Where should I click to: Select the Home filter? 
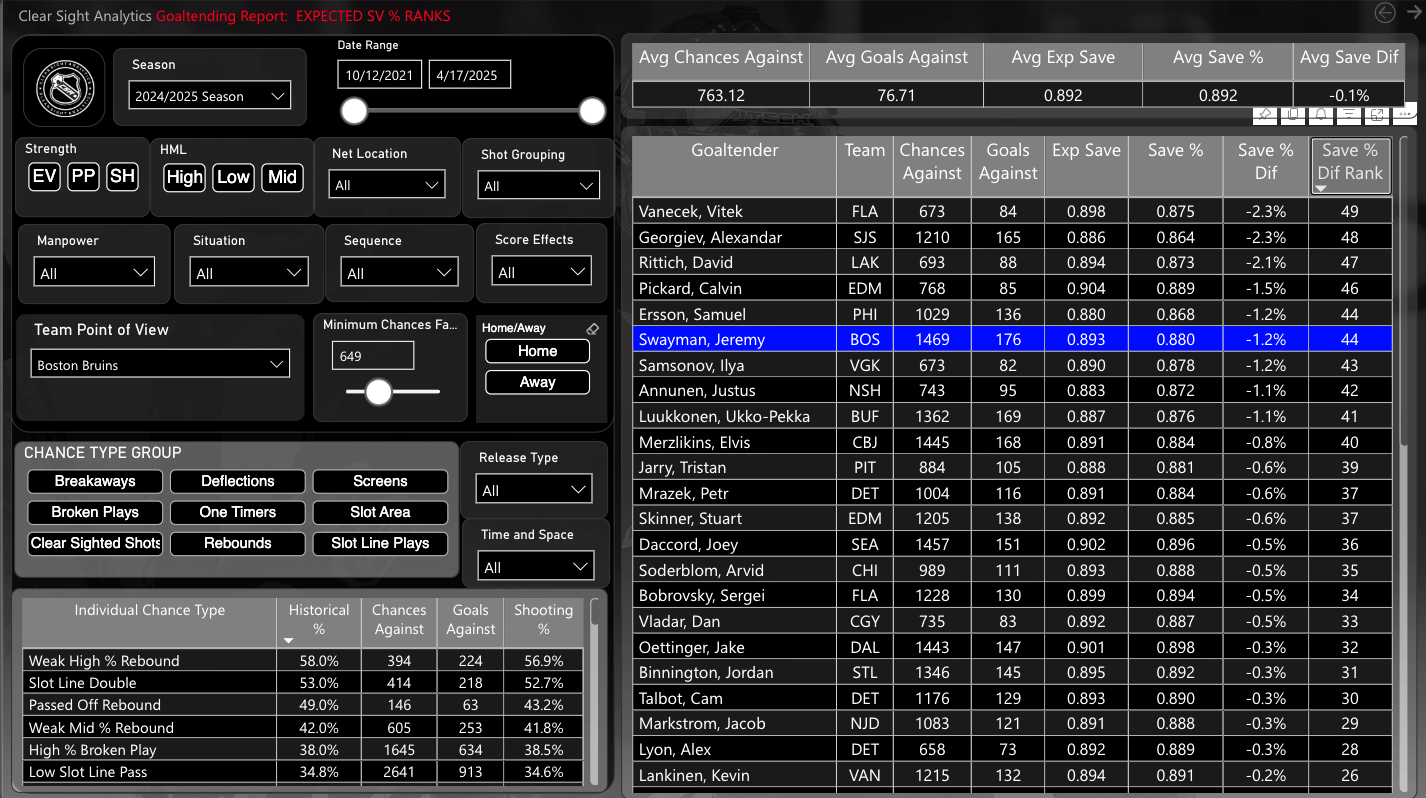[538, 351]
